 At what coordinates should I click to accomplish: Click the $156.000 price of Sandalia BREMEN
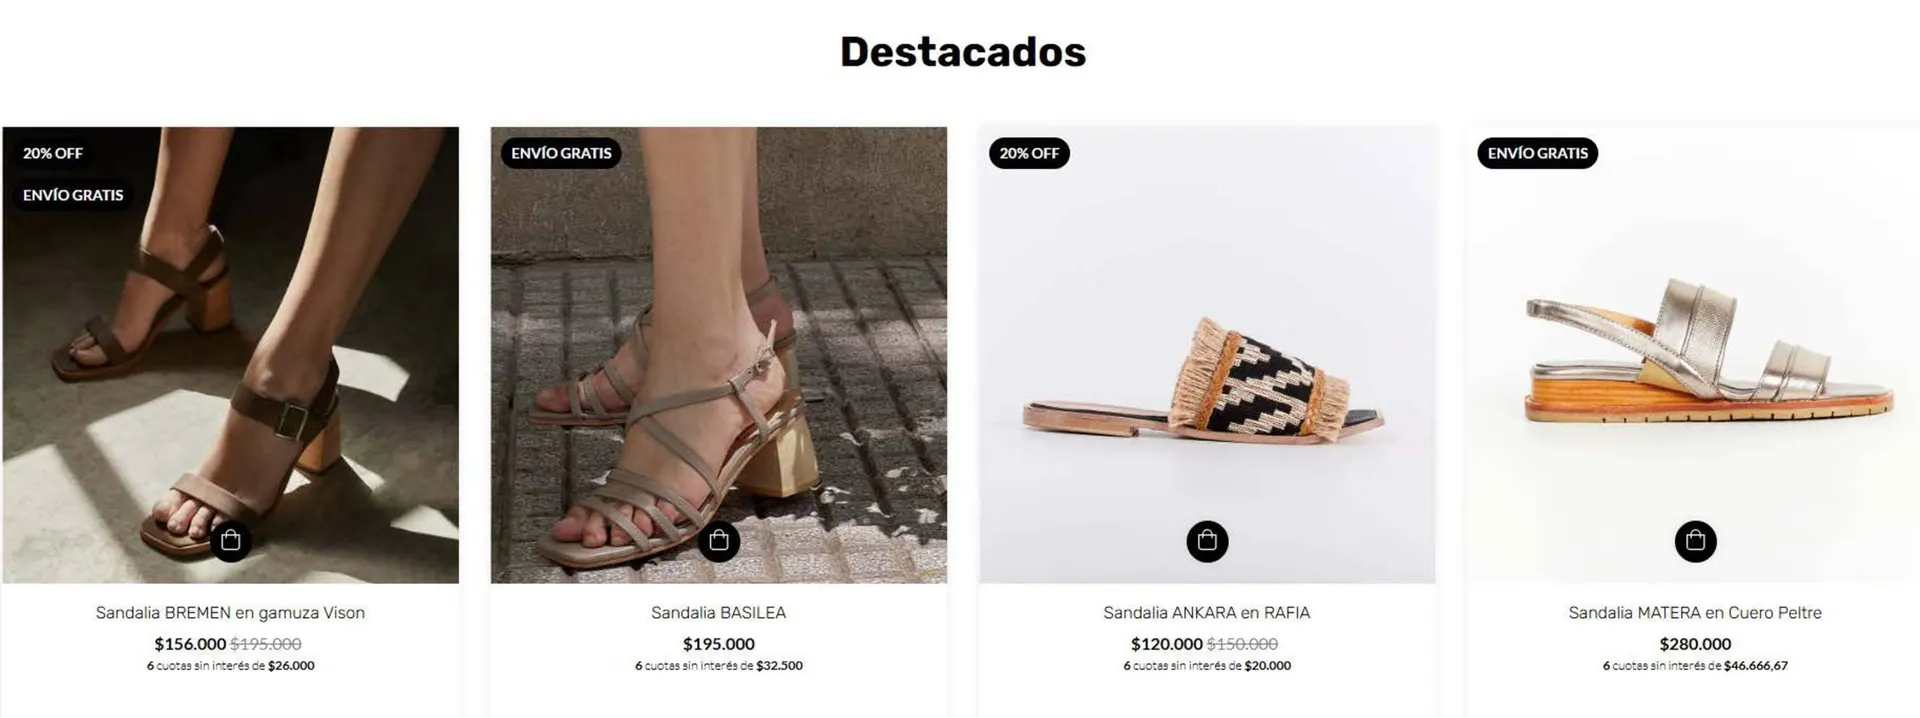[x=190, y=644]
